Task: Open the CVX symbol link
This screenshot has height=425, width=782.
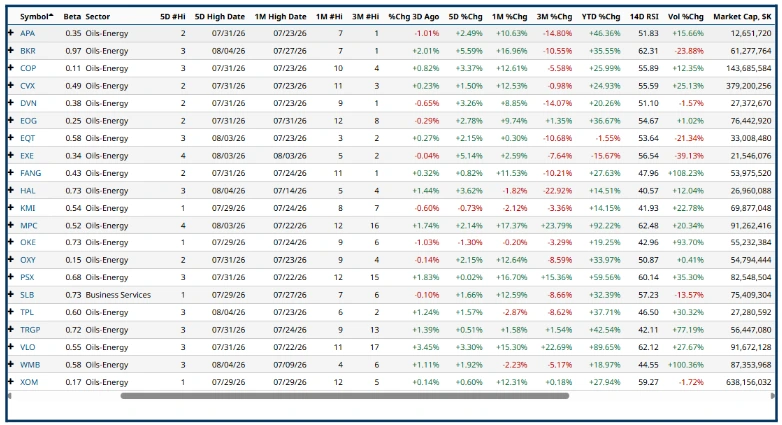Action: 27,85
